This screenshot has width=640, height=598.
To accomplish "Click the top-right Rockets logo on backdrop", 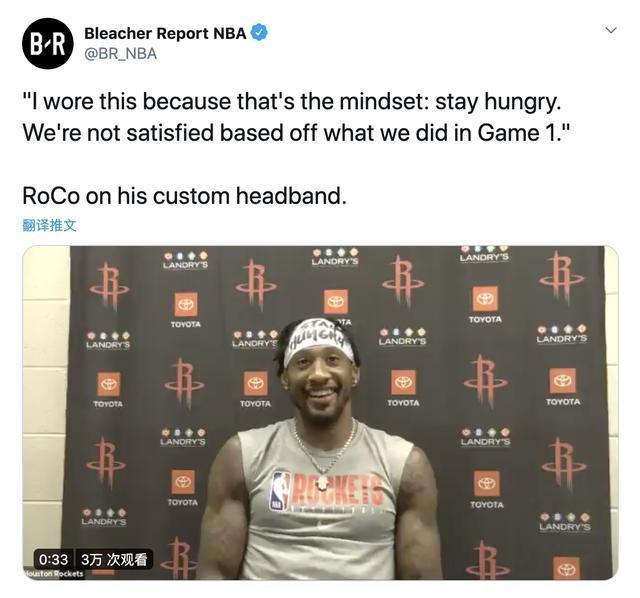I will point(561,278).
